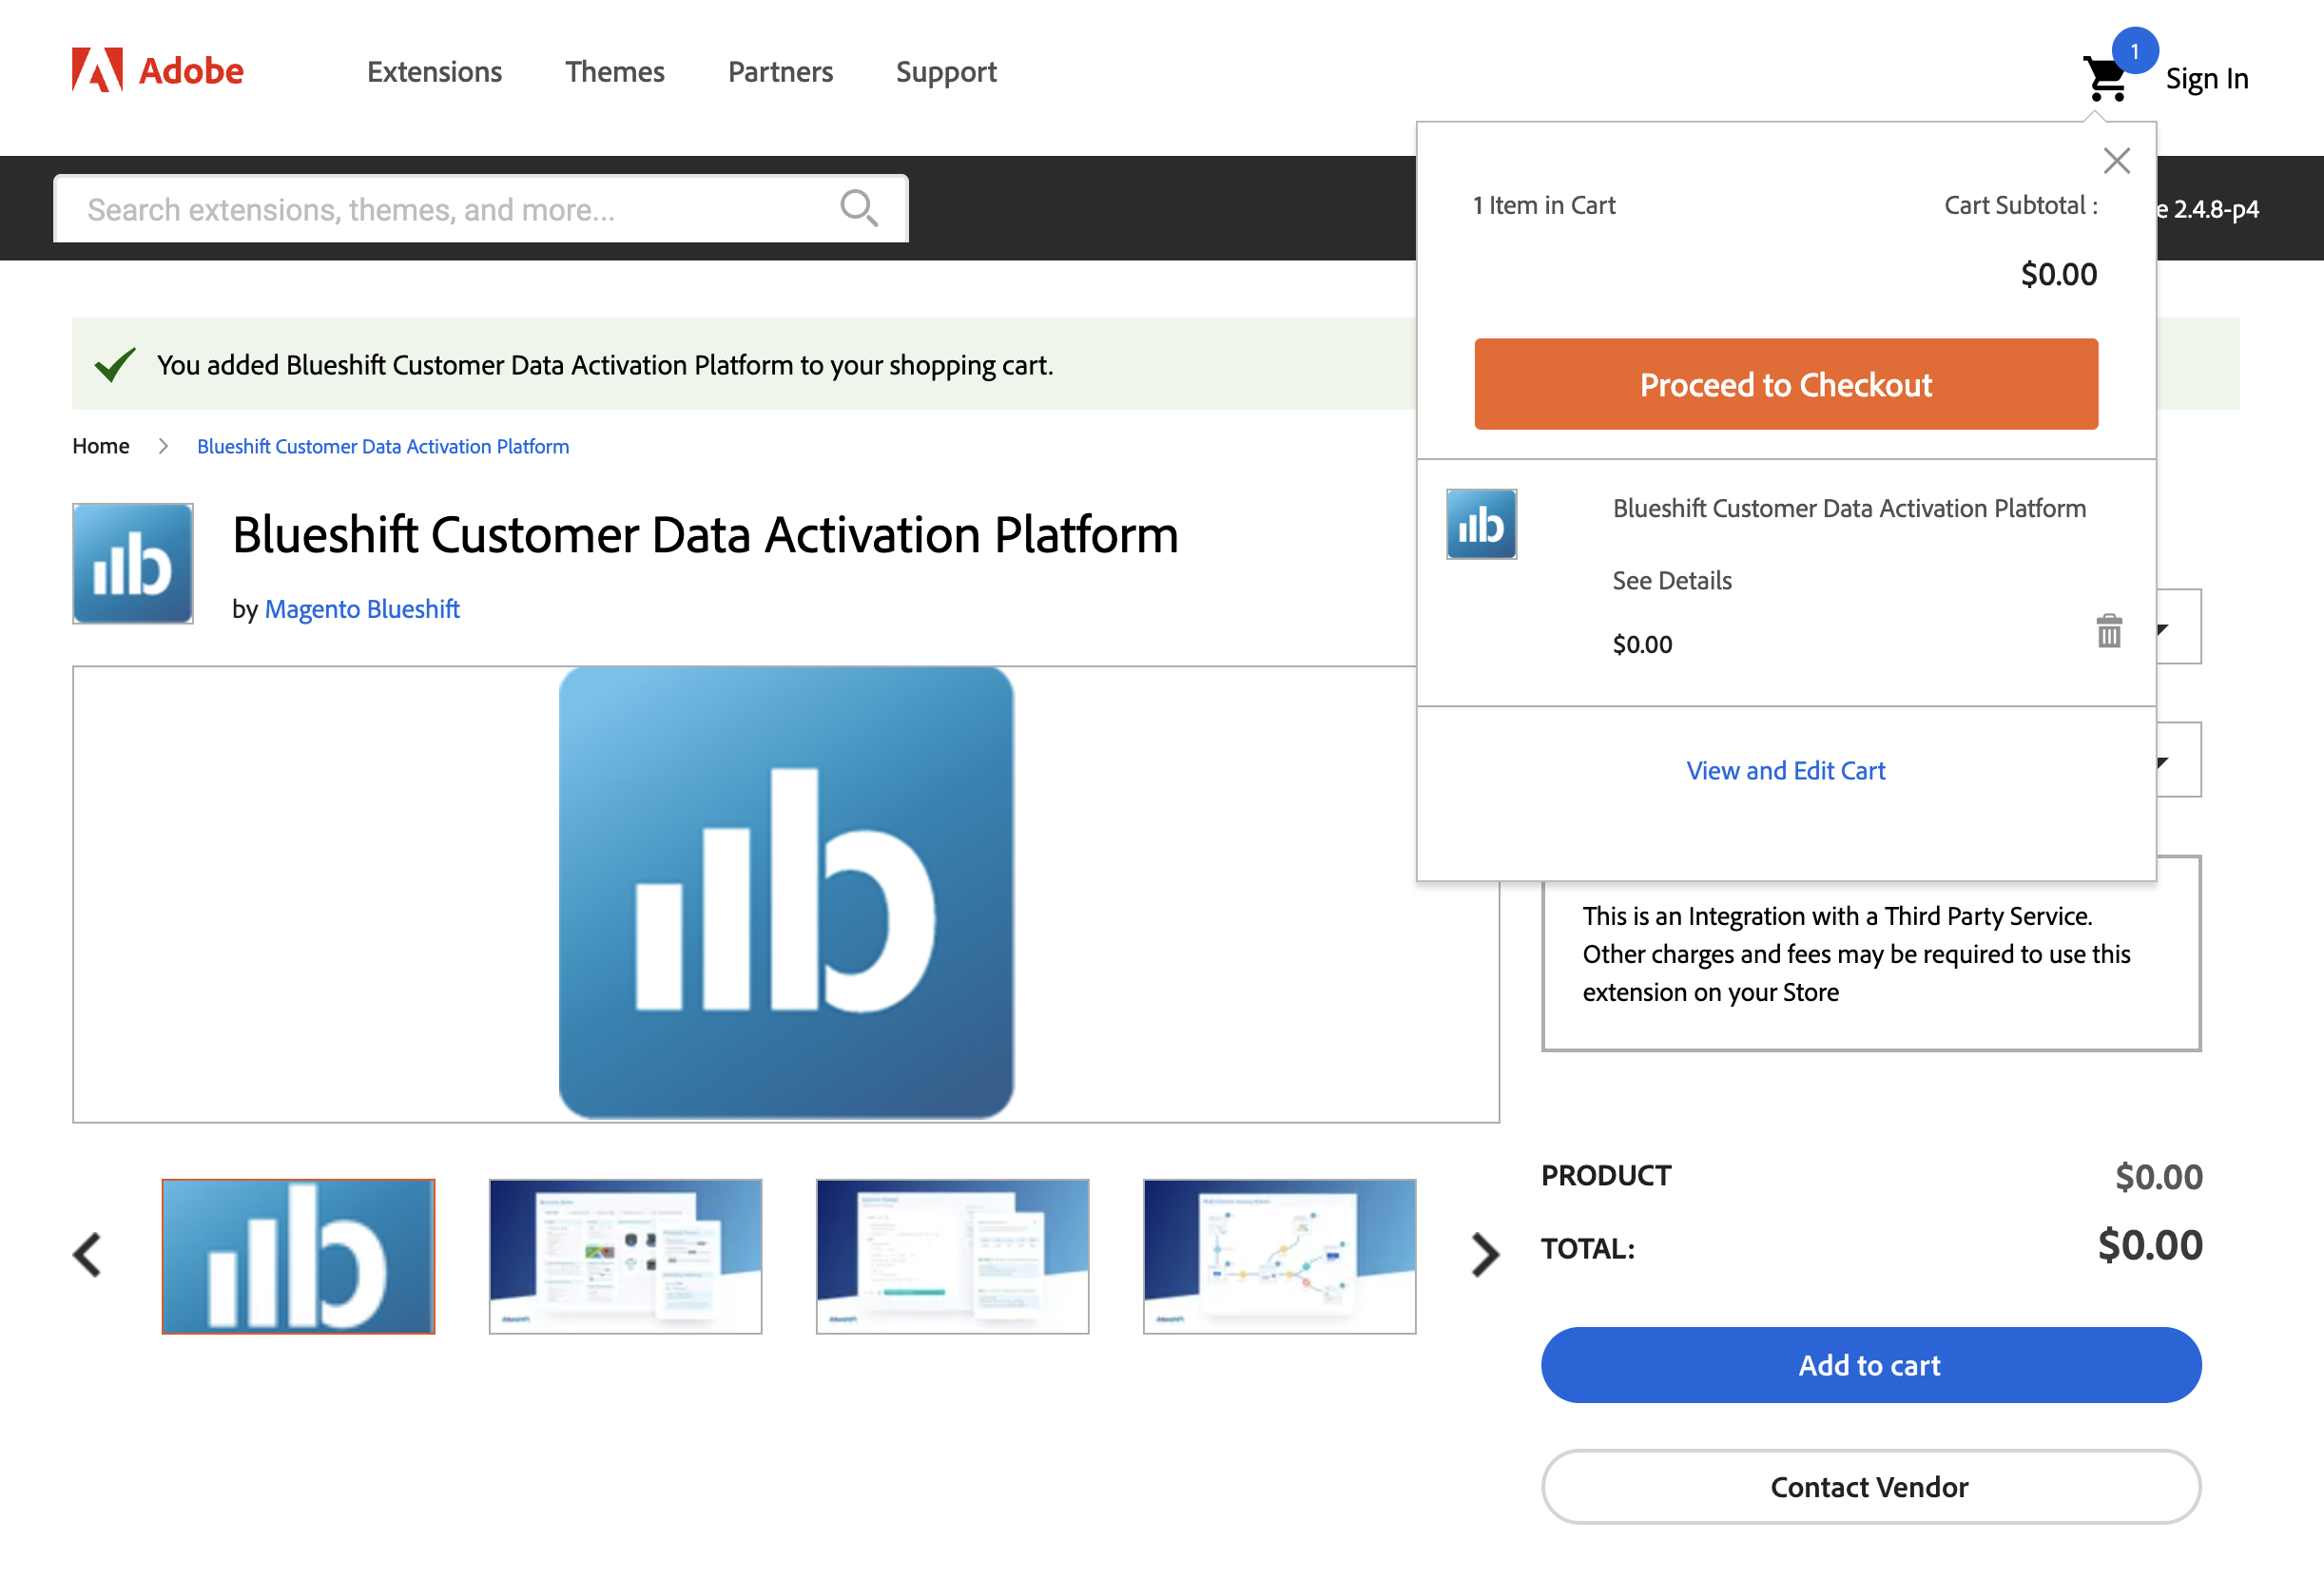
Task: Select third screenshot thumbnail
Action: pyautogui.click(x=952, y=1256)
